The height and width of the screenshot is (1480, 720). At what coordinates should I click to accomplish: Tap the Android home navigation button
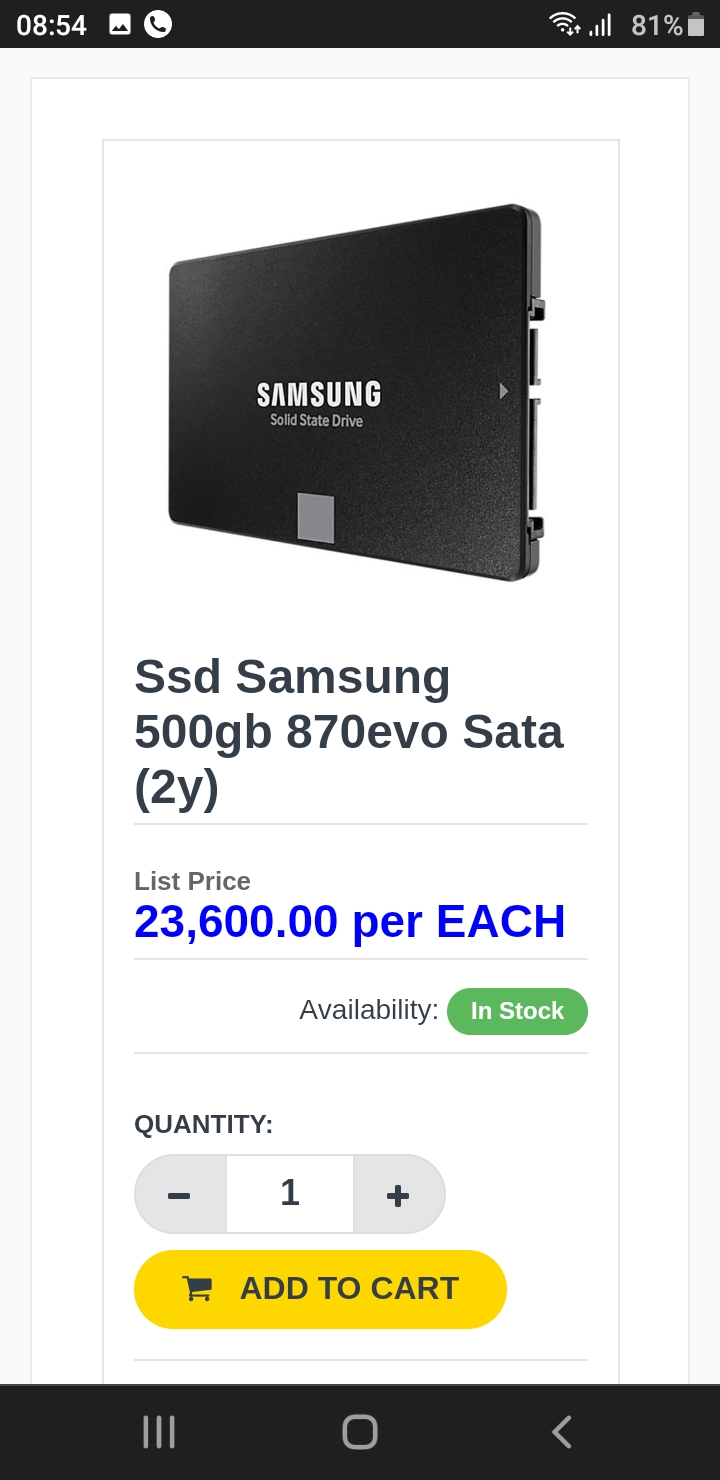(x=360, y=1432)
